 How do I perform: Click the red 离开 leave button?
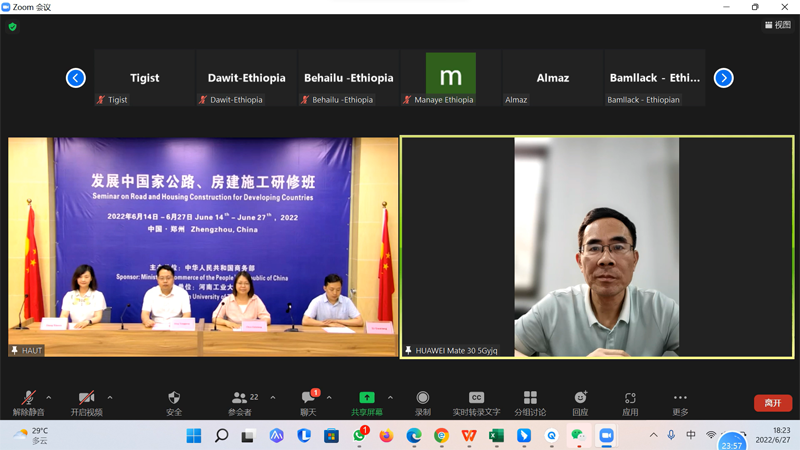coord(772,403)
